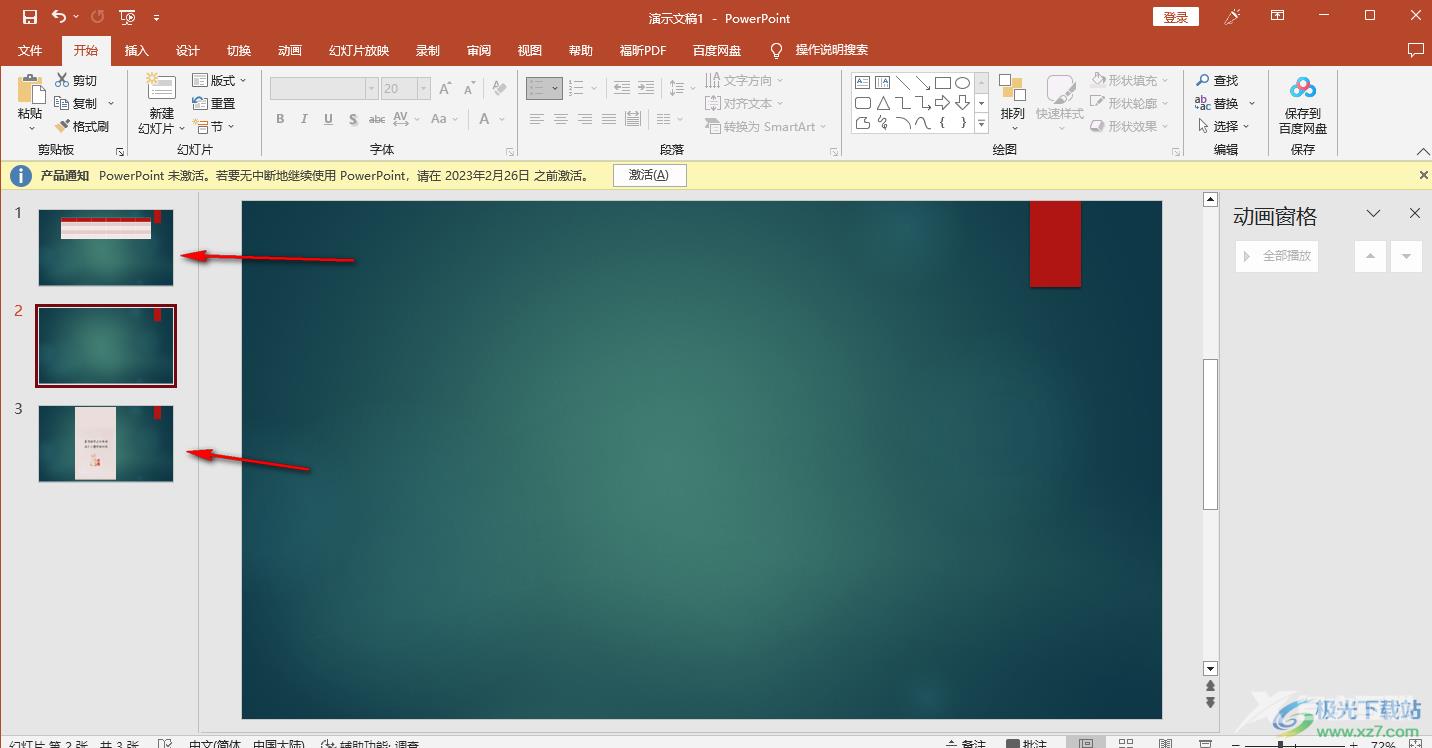Select slide 3 thumbnail
1432x748 pixels.
106,443
